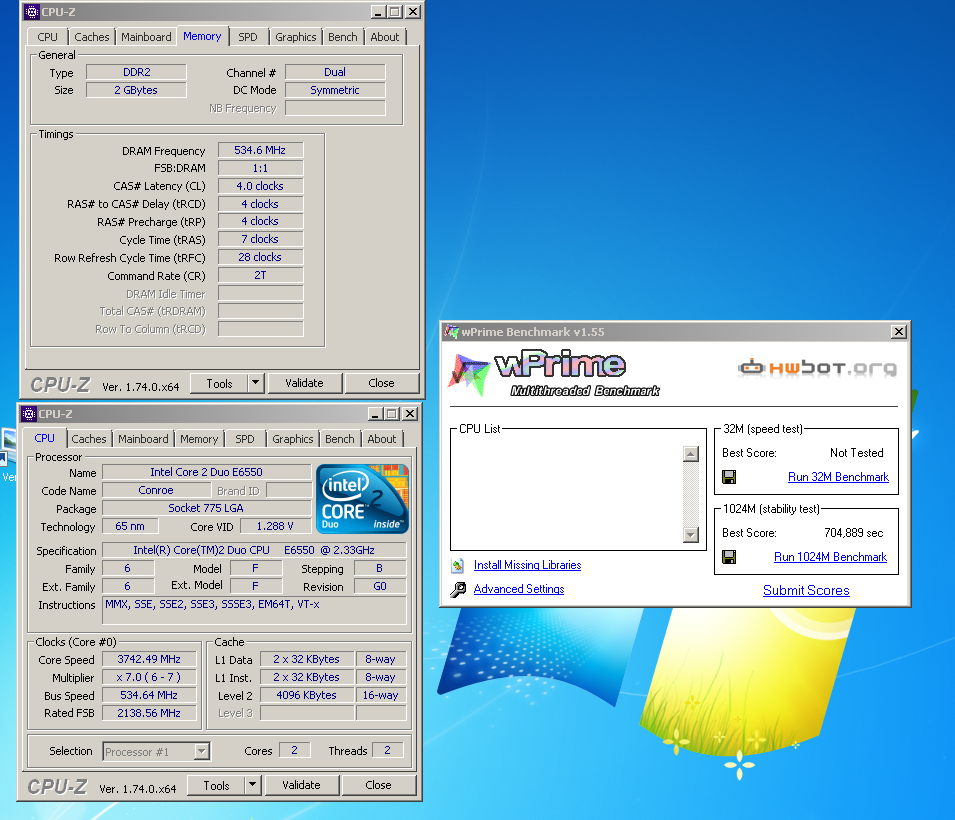
Task: Click the Core Speed 3742.49 MHz value
Action: (149, 659)
